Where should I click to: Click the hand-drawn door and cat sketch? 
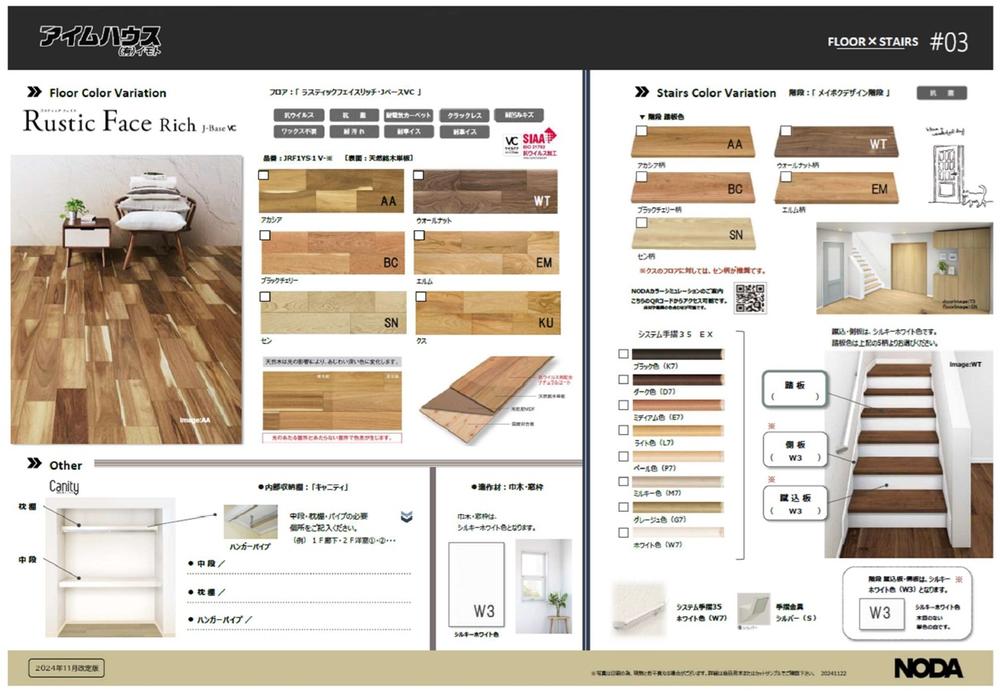click(x=960, y=167)
